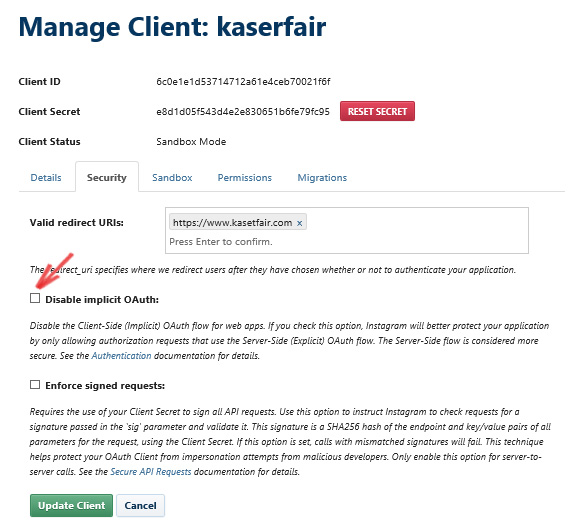Click the Disable implicit OAuth label
The image size is (574, 521).
(x=102, y=299)
